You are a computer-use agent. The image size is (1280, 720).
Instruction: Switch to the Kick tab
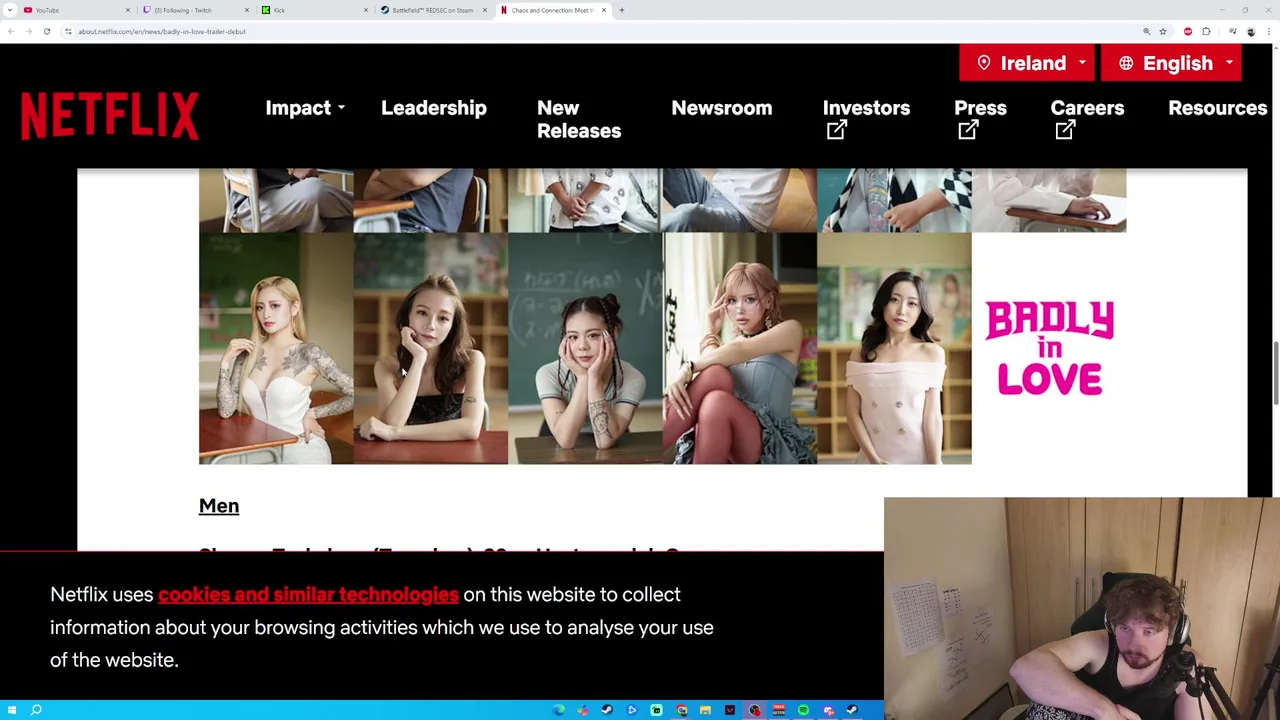point(314,10)
